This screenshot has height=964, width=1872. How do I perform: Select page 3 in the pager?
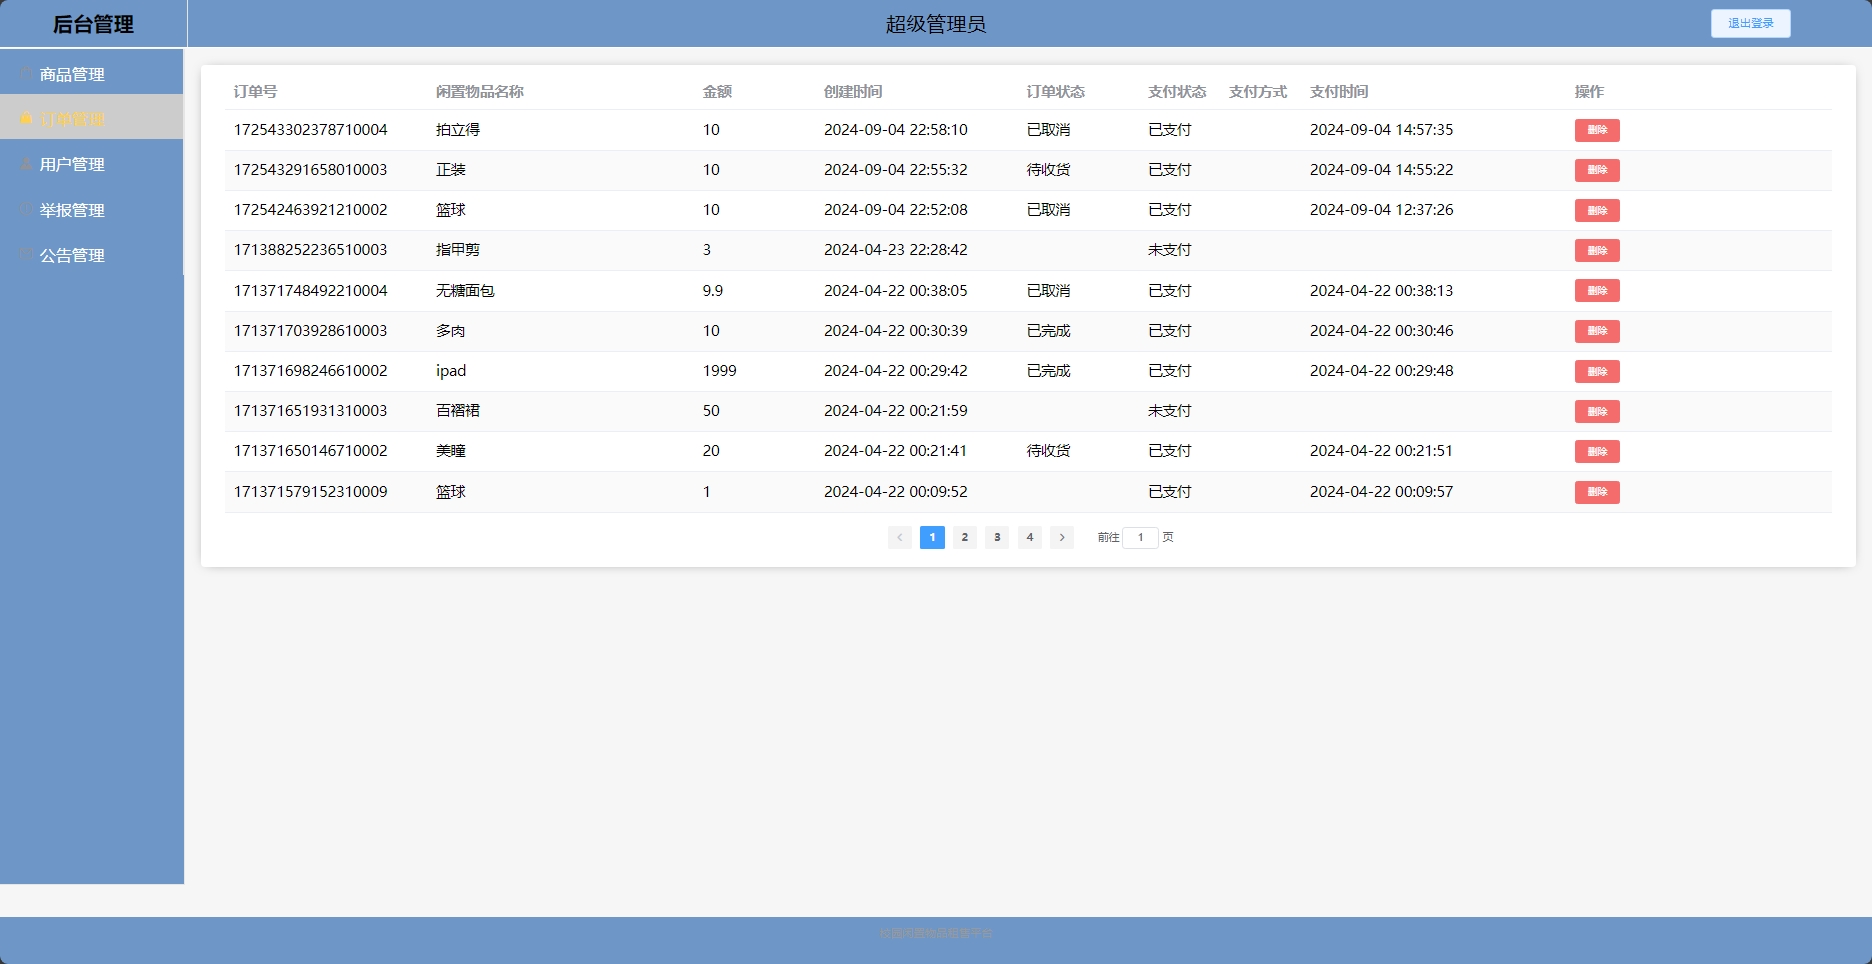[x=997, y=537]
